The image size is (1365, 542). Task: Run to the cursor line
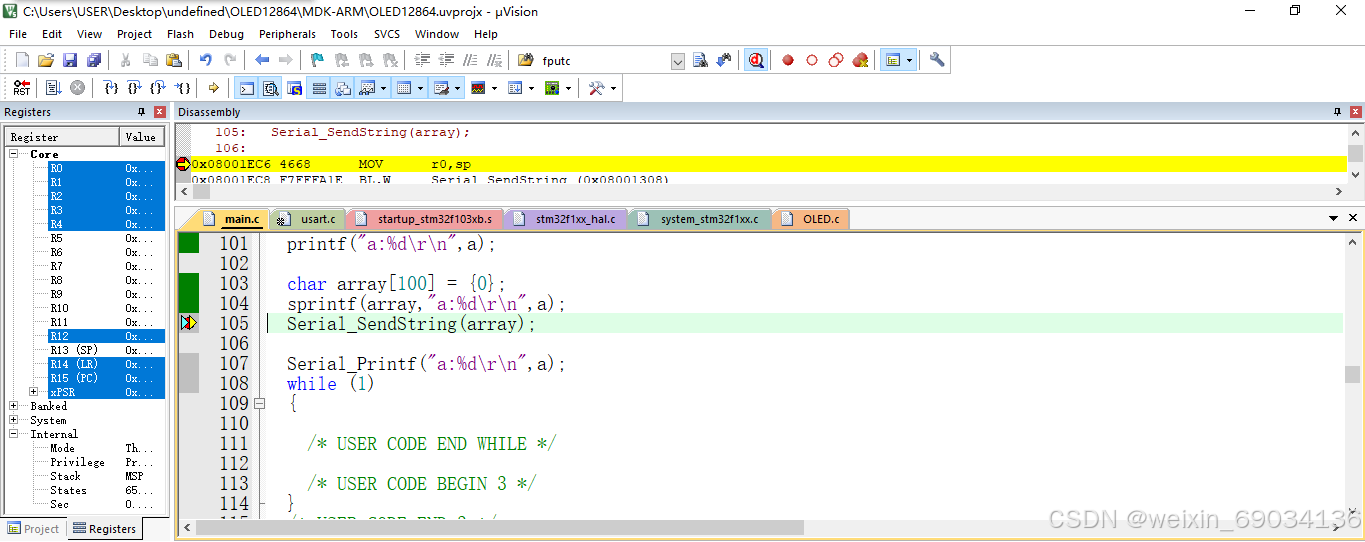pyautogui.click(x=183, y=88)
